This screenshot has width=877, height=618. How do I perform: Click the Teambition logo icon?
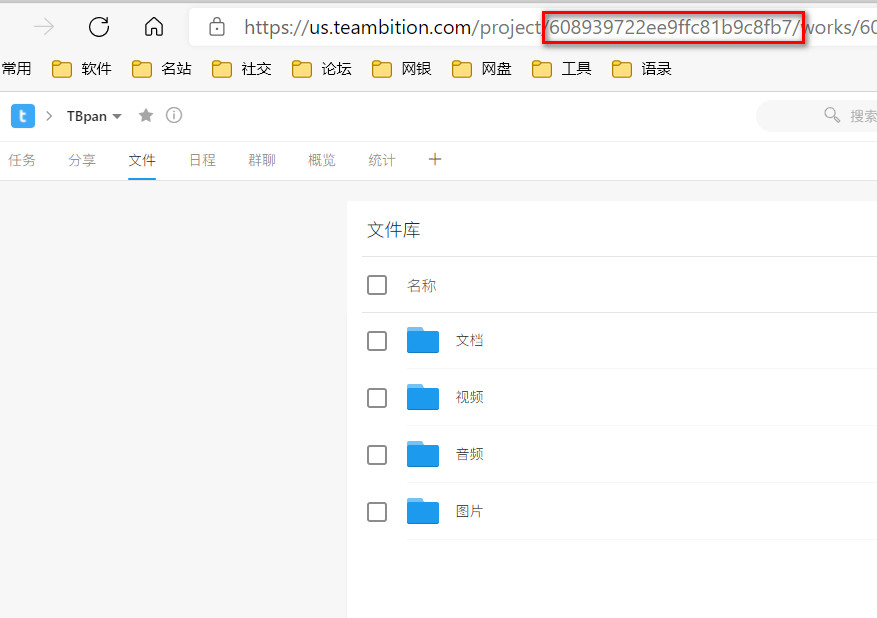pos(23,116)
